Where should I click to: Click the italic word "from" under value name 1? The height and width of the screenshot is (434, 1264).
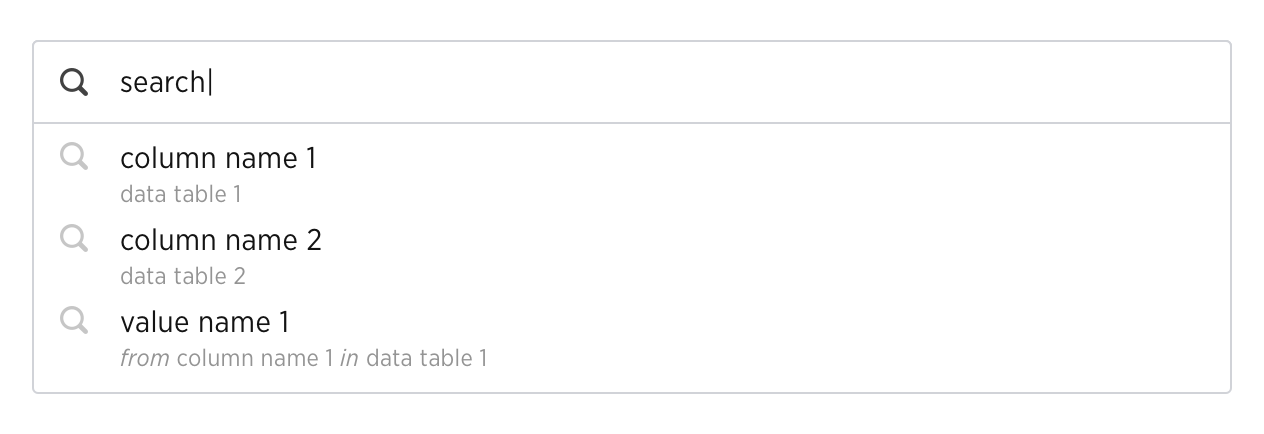[x=145, y=358]
